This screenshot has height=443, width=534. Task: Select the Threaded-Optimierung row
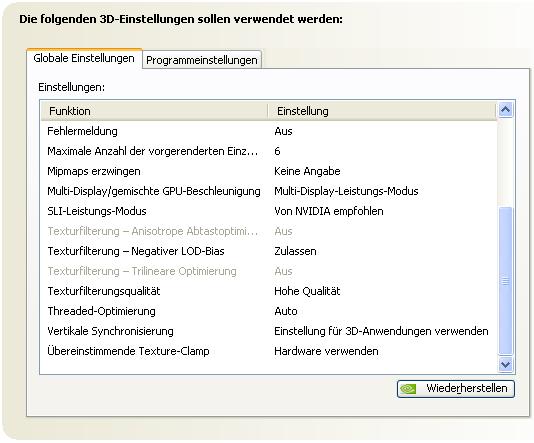[x=269, y=311]
